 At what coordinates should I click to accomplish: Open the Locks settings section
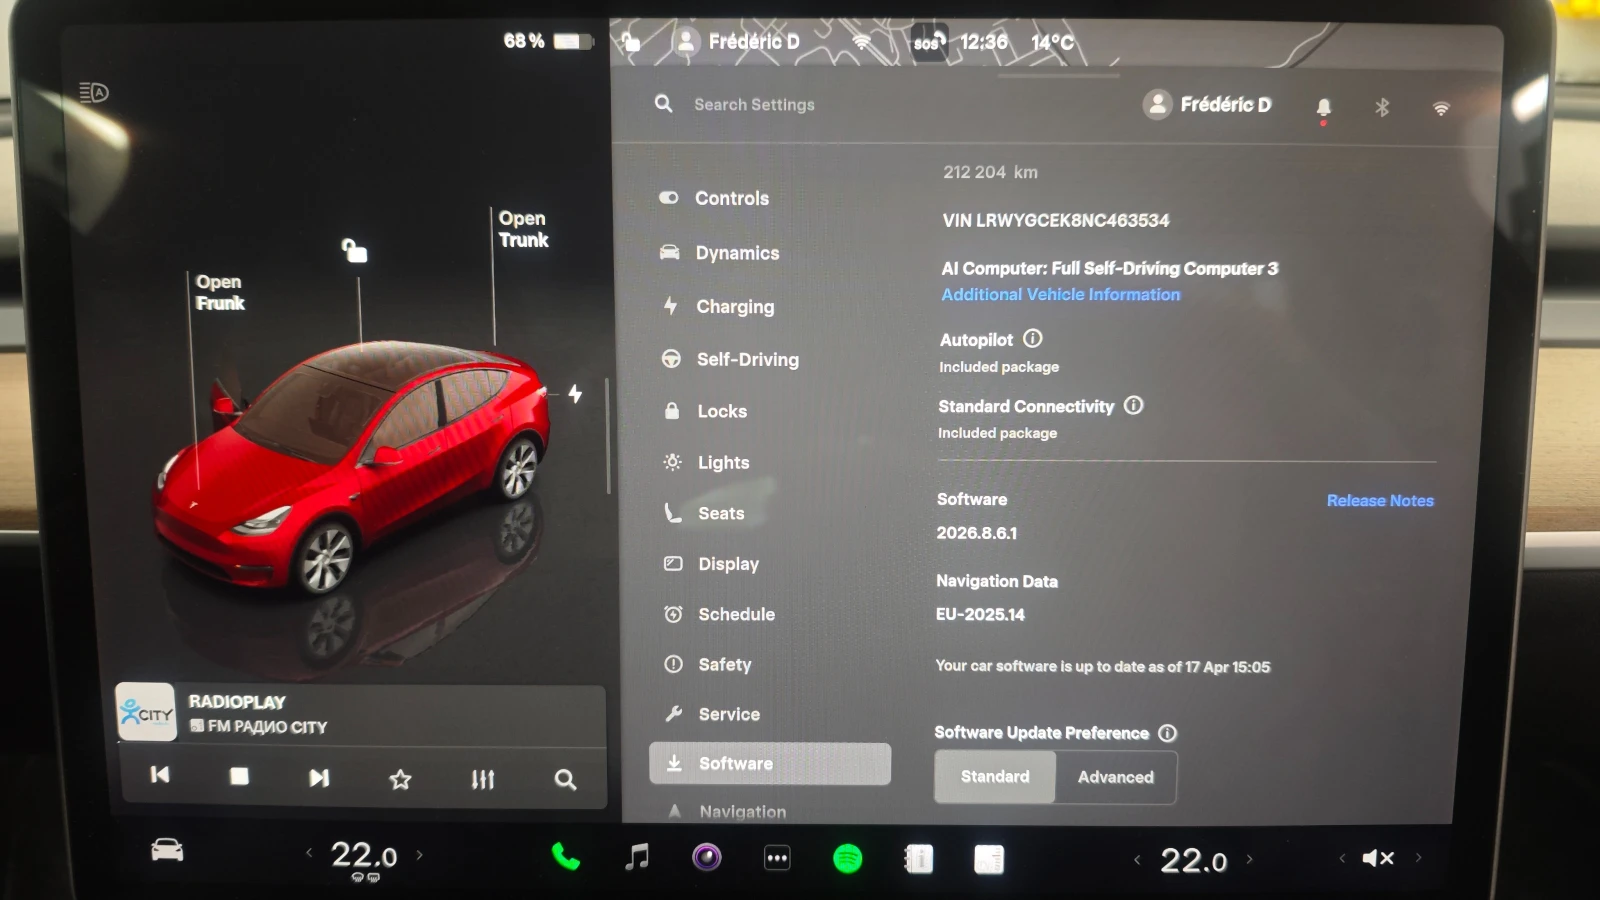720,411
